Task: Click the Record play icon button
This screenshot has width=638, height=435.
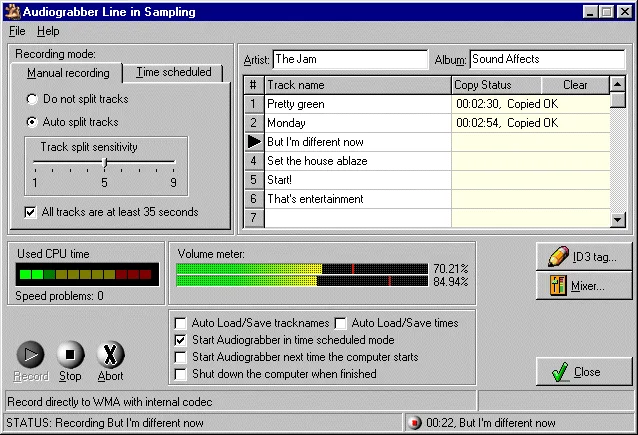Action: [31, 354]
